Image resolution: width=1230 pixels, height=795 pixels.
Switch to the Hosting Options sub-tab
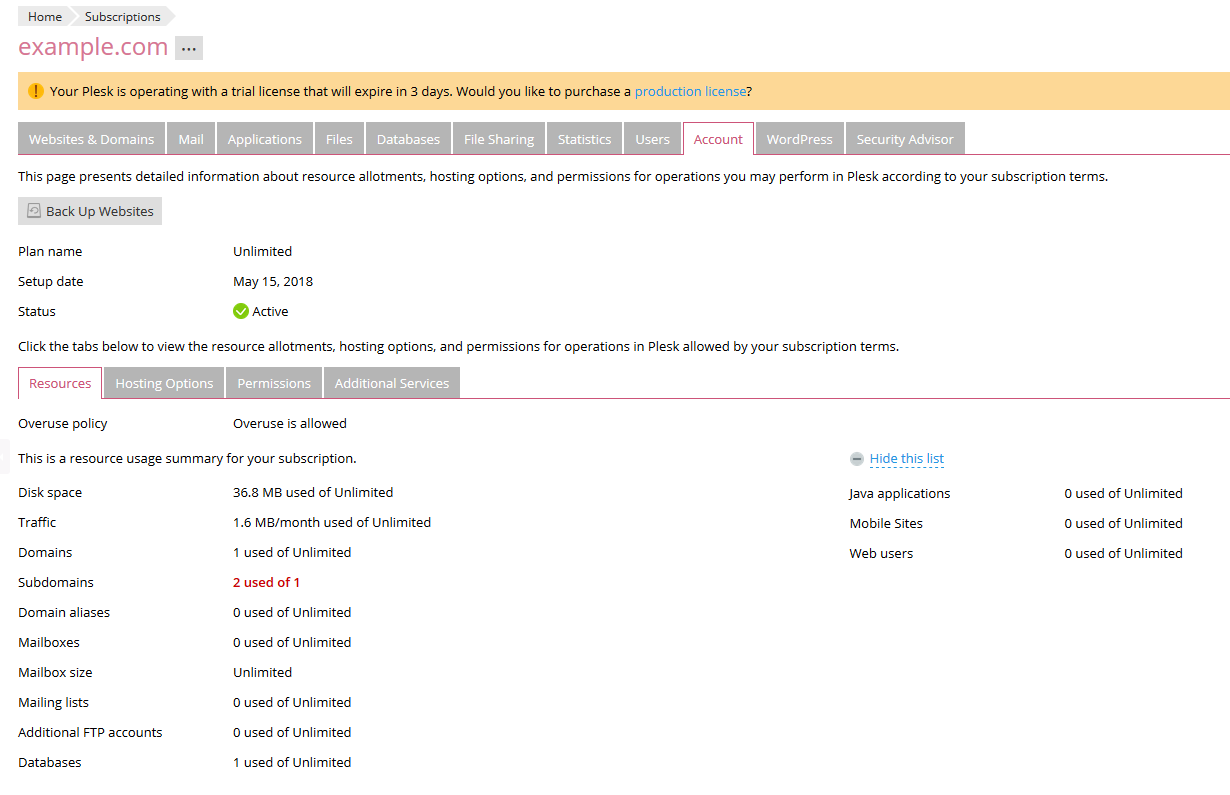tap(164, 383)
